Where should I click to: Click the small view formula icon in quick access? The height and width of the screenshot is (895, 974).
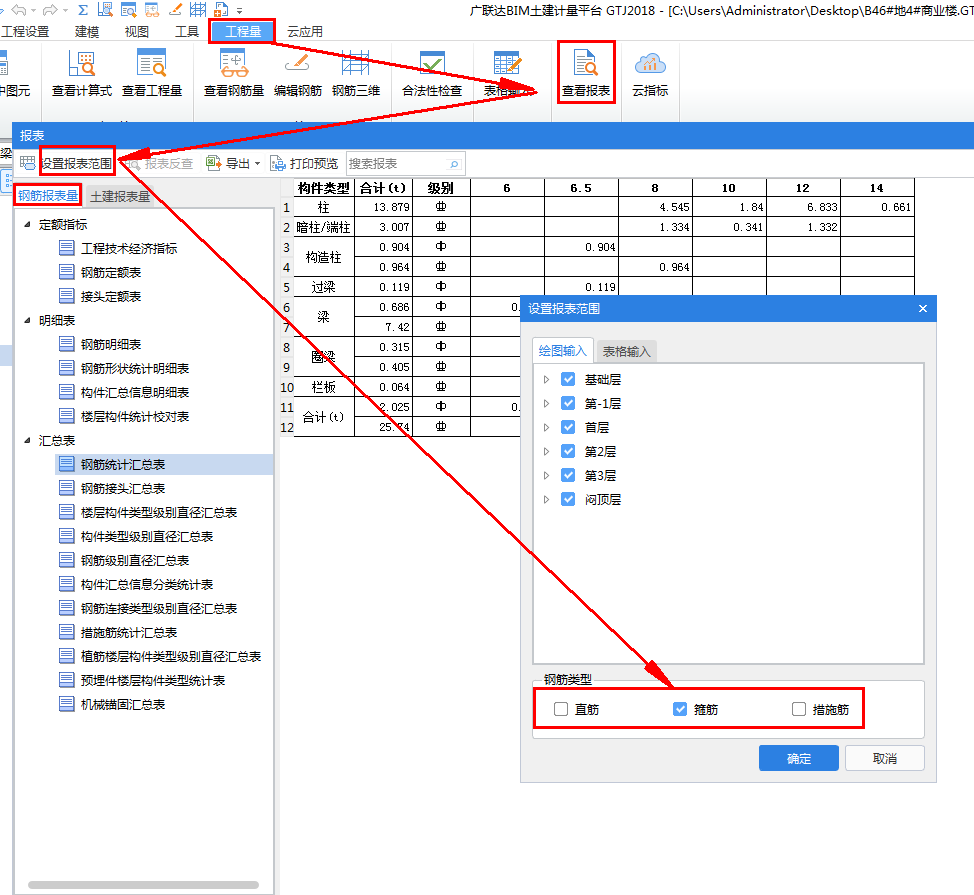105,9
